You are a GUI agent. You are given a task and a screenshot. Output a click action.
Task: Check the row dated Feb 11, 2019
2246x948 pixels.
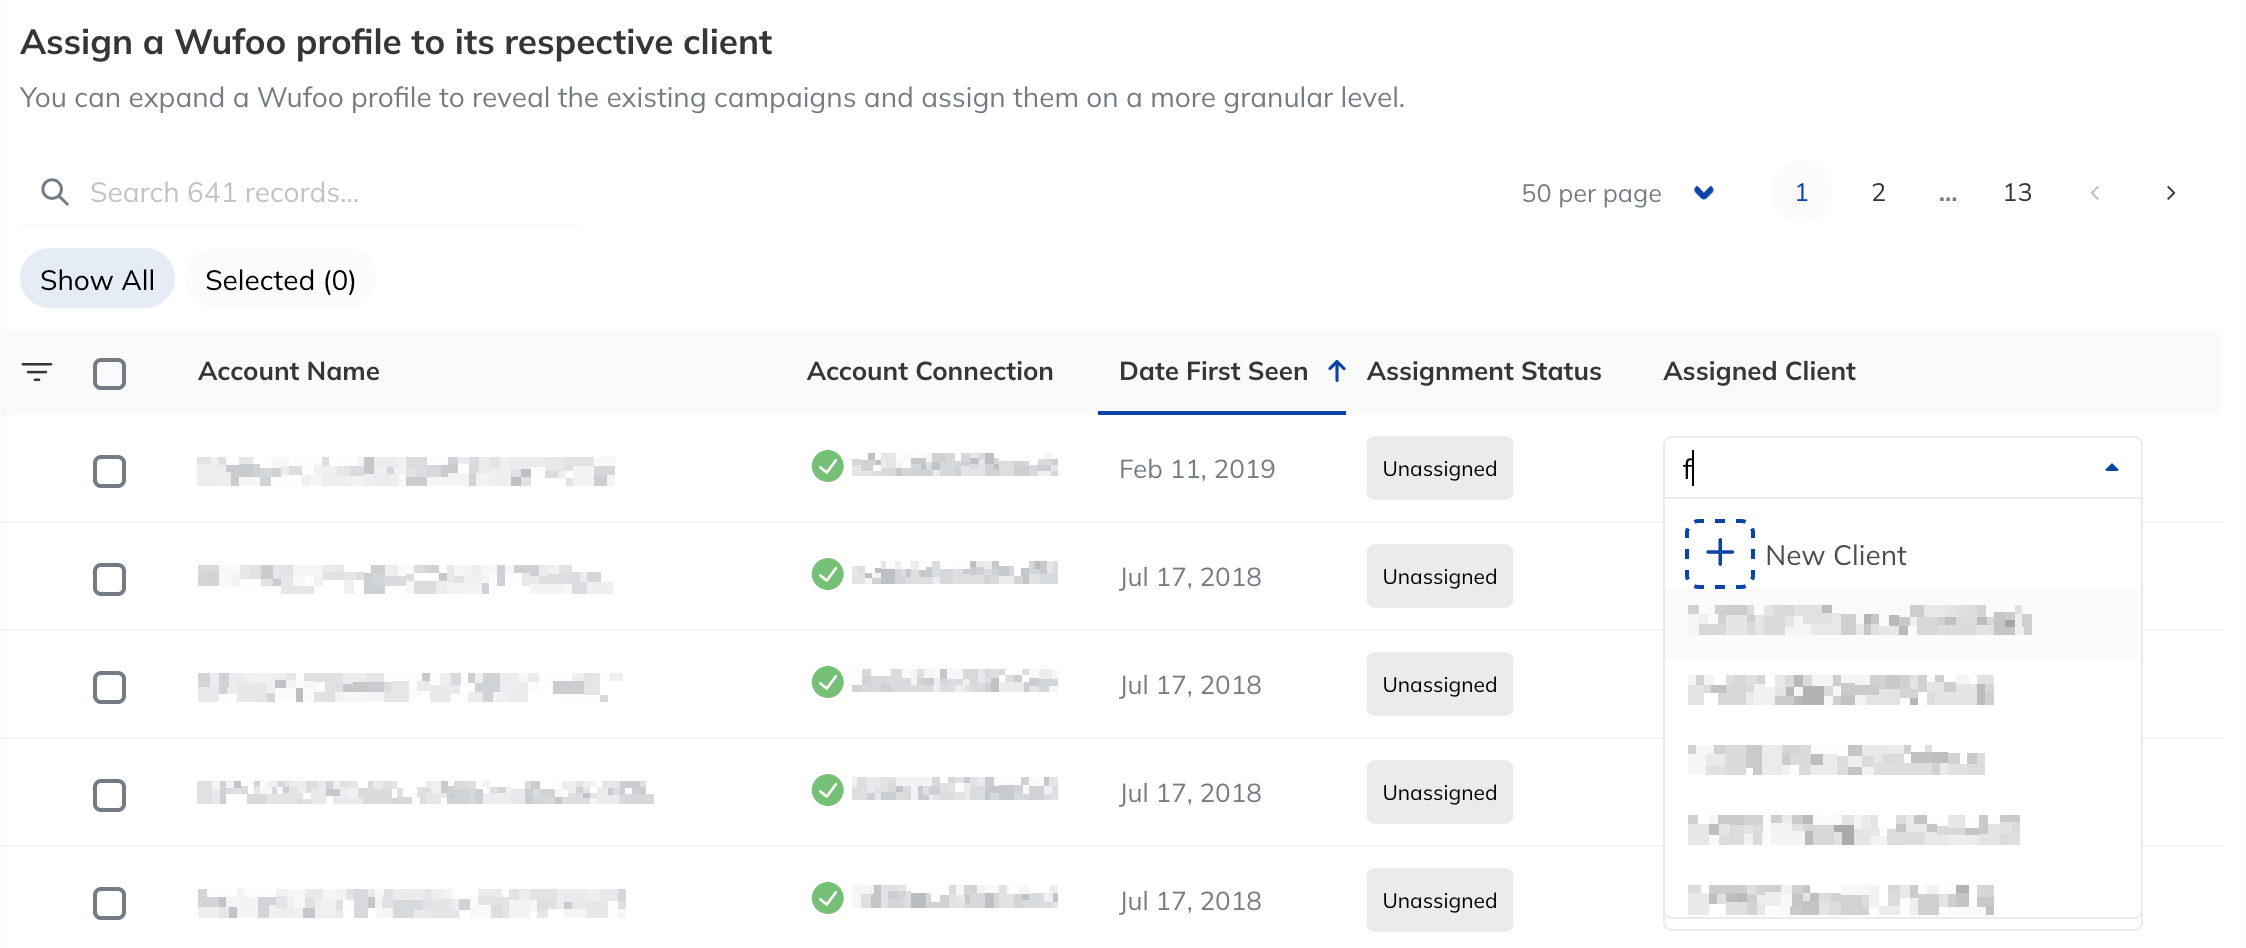click(109, 471)
